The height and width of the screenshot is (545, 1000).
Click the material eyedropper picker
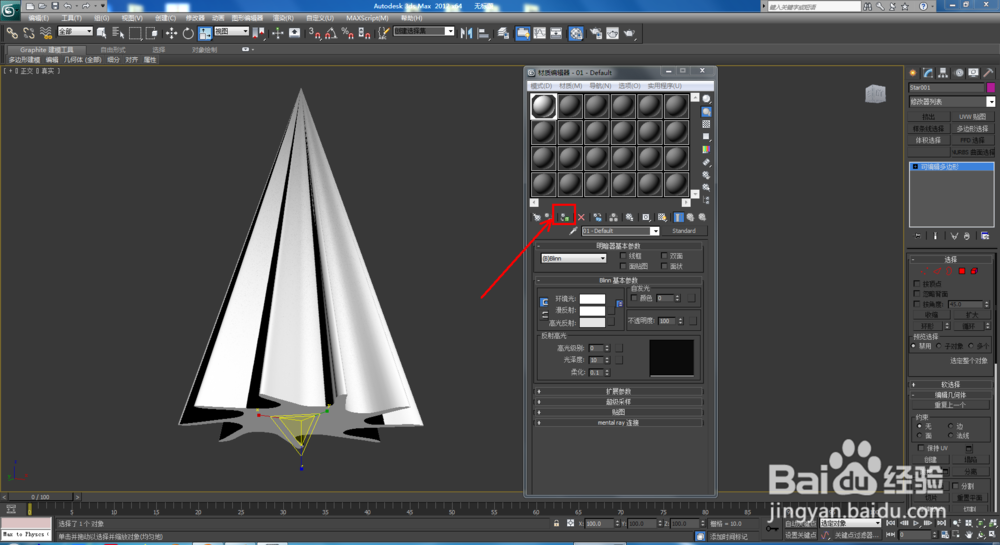573,231
